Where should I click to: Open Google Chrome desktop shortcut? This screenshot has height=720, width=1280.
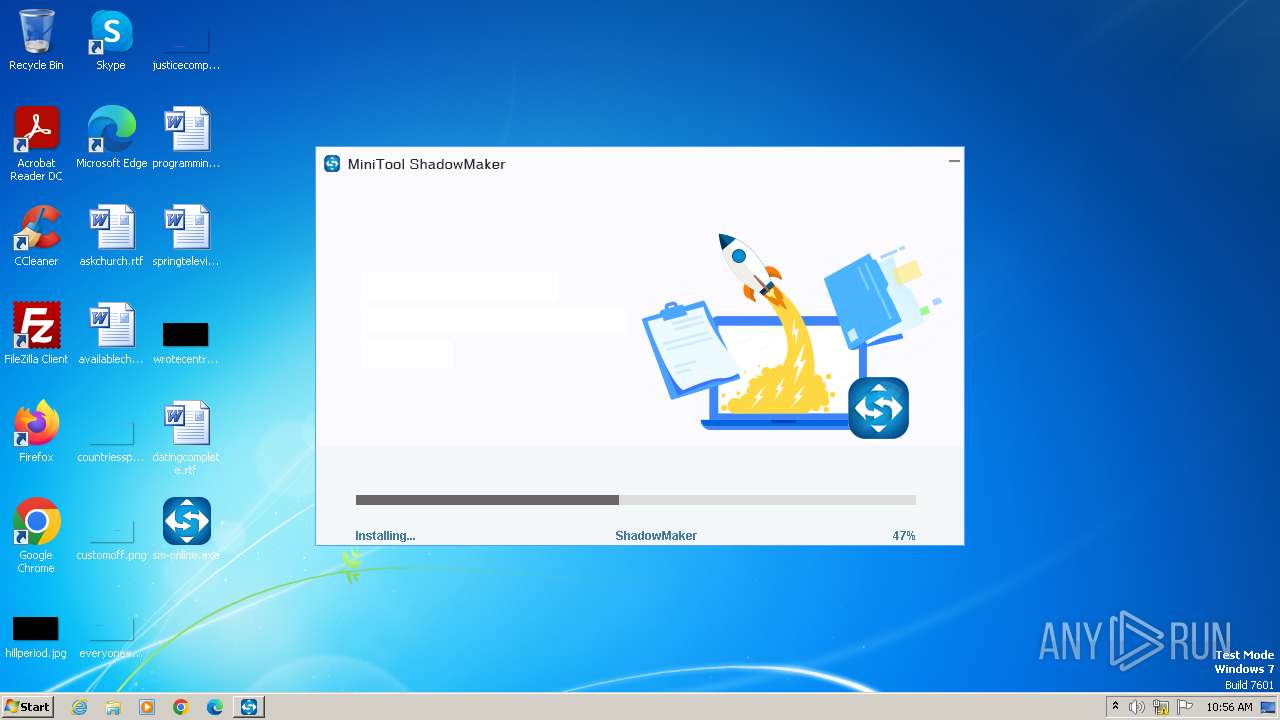[x=36, y=536]
